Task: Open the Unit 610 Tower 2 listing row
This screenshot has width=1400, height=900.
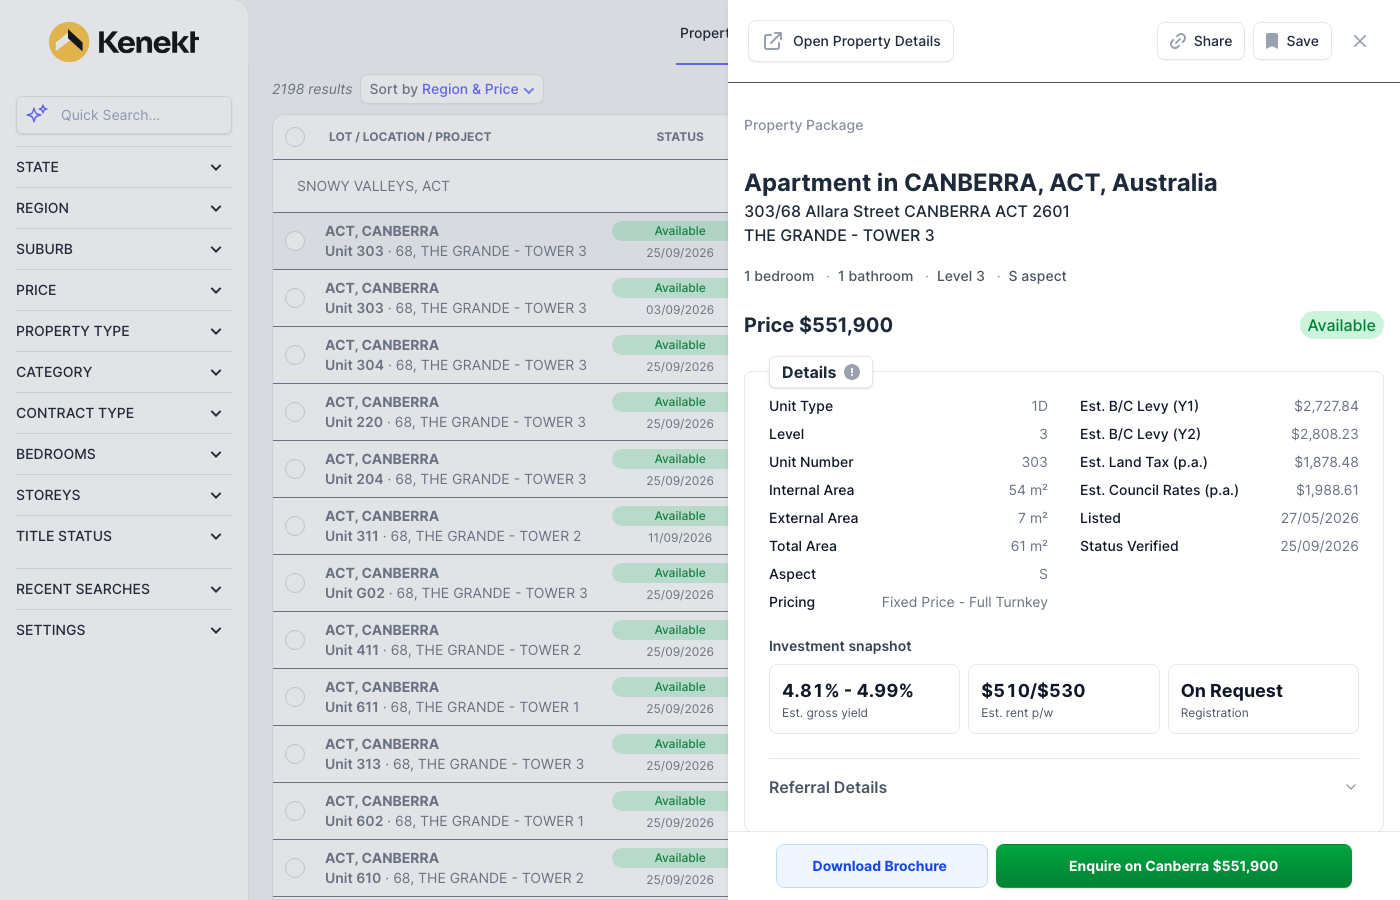Action: tap(500, 868)
